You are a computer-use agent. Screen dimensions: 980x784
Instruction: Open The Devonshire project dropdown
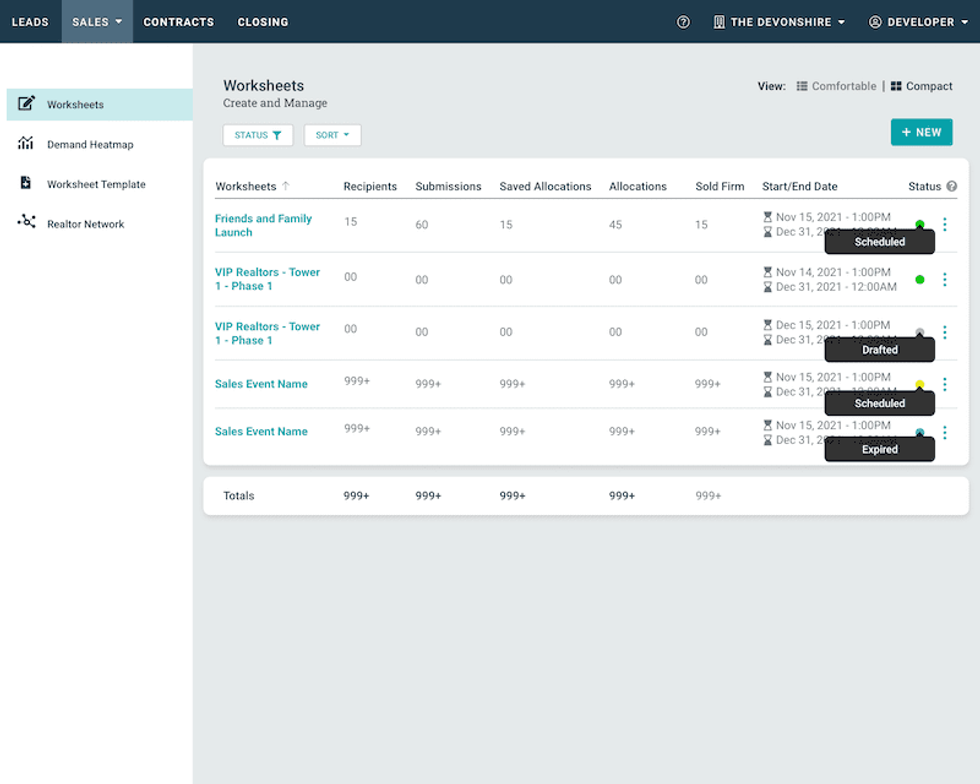pyautogui.click(x=779, y=22)
